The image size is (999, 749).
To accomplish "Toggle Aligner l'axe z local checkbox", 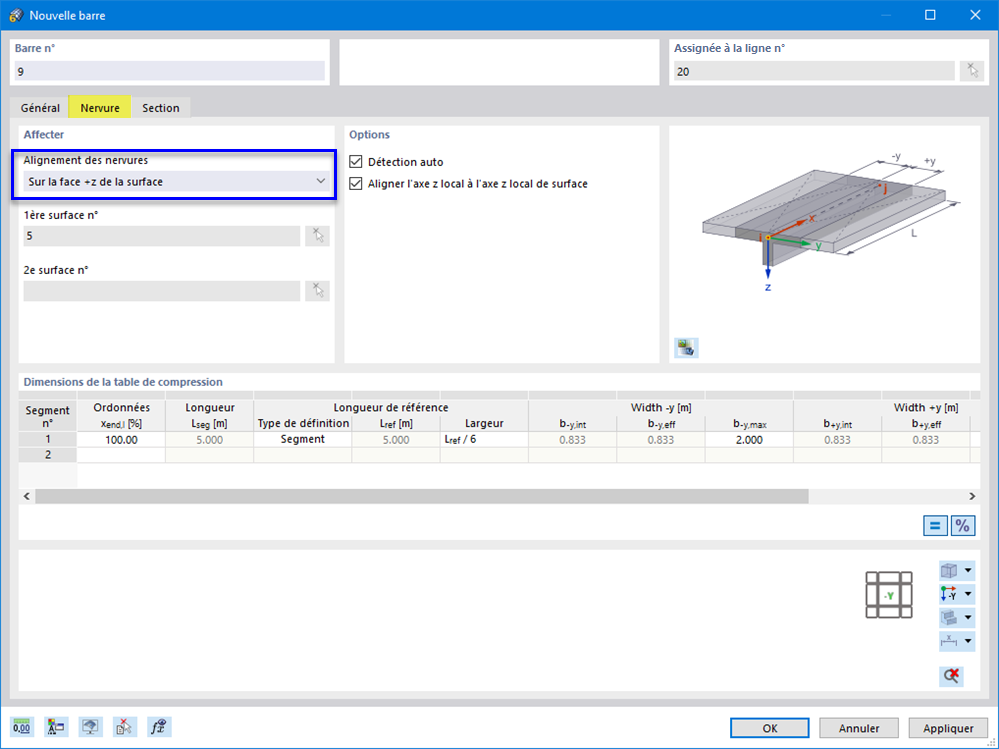I will coord(356,183).
